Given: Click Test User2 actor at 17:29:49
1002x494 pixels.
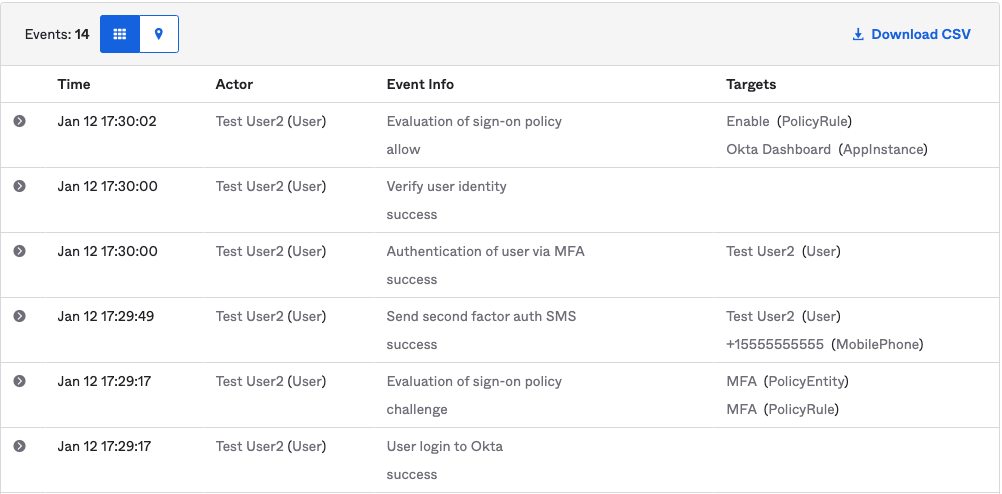Looking at the screenshot, I should (271, 316).
